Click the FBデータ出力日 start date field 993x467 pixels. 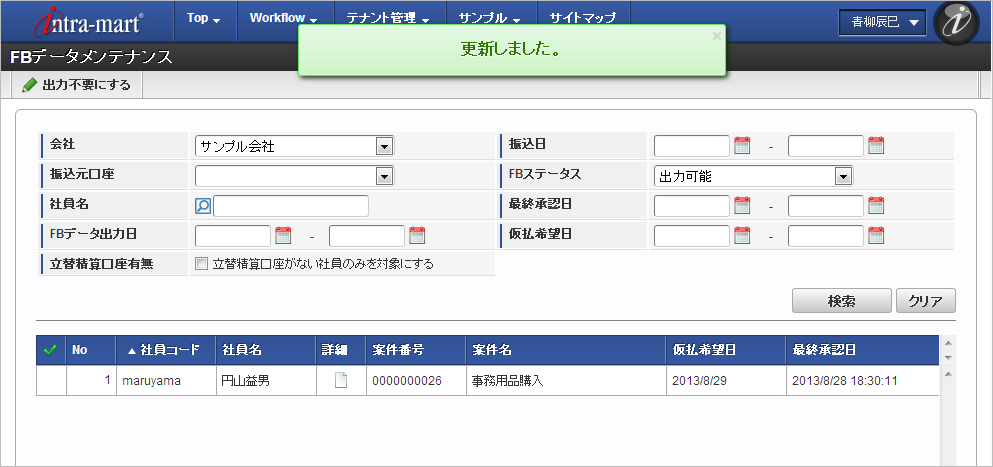(233, 236)
